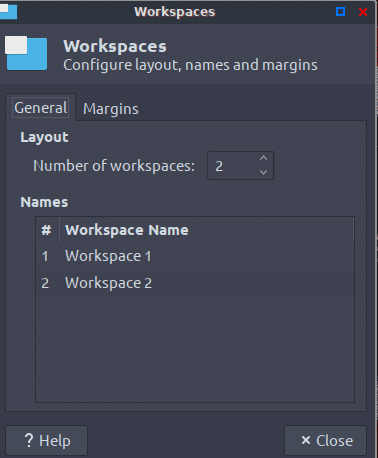Click row number 2 in Names list
This screenshot has height=458, width=378.
(x=45, y=283)
